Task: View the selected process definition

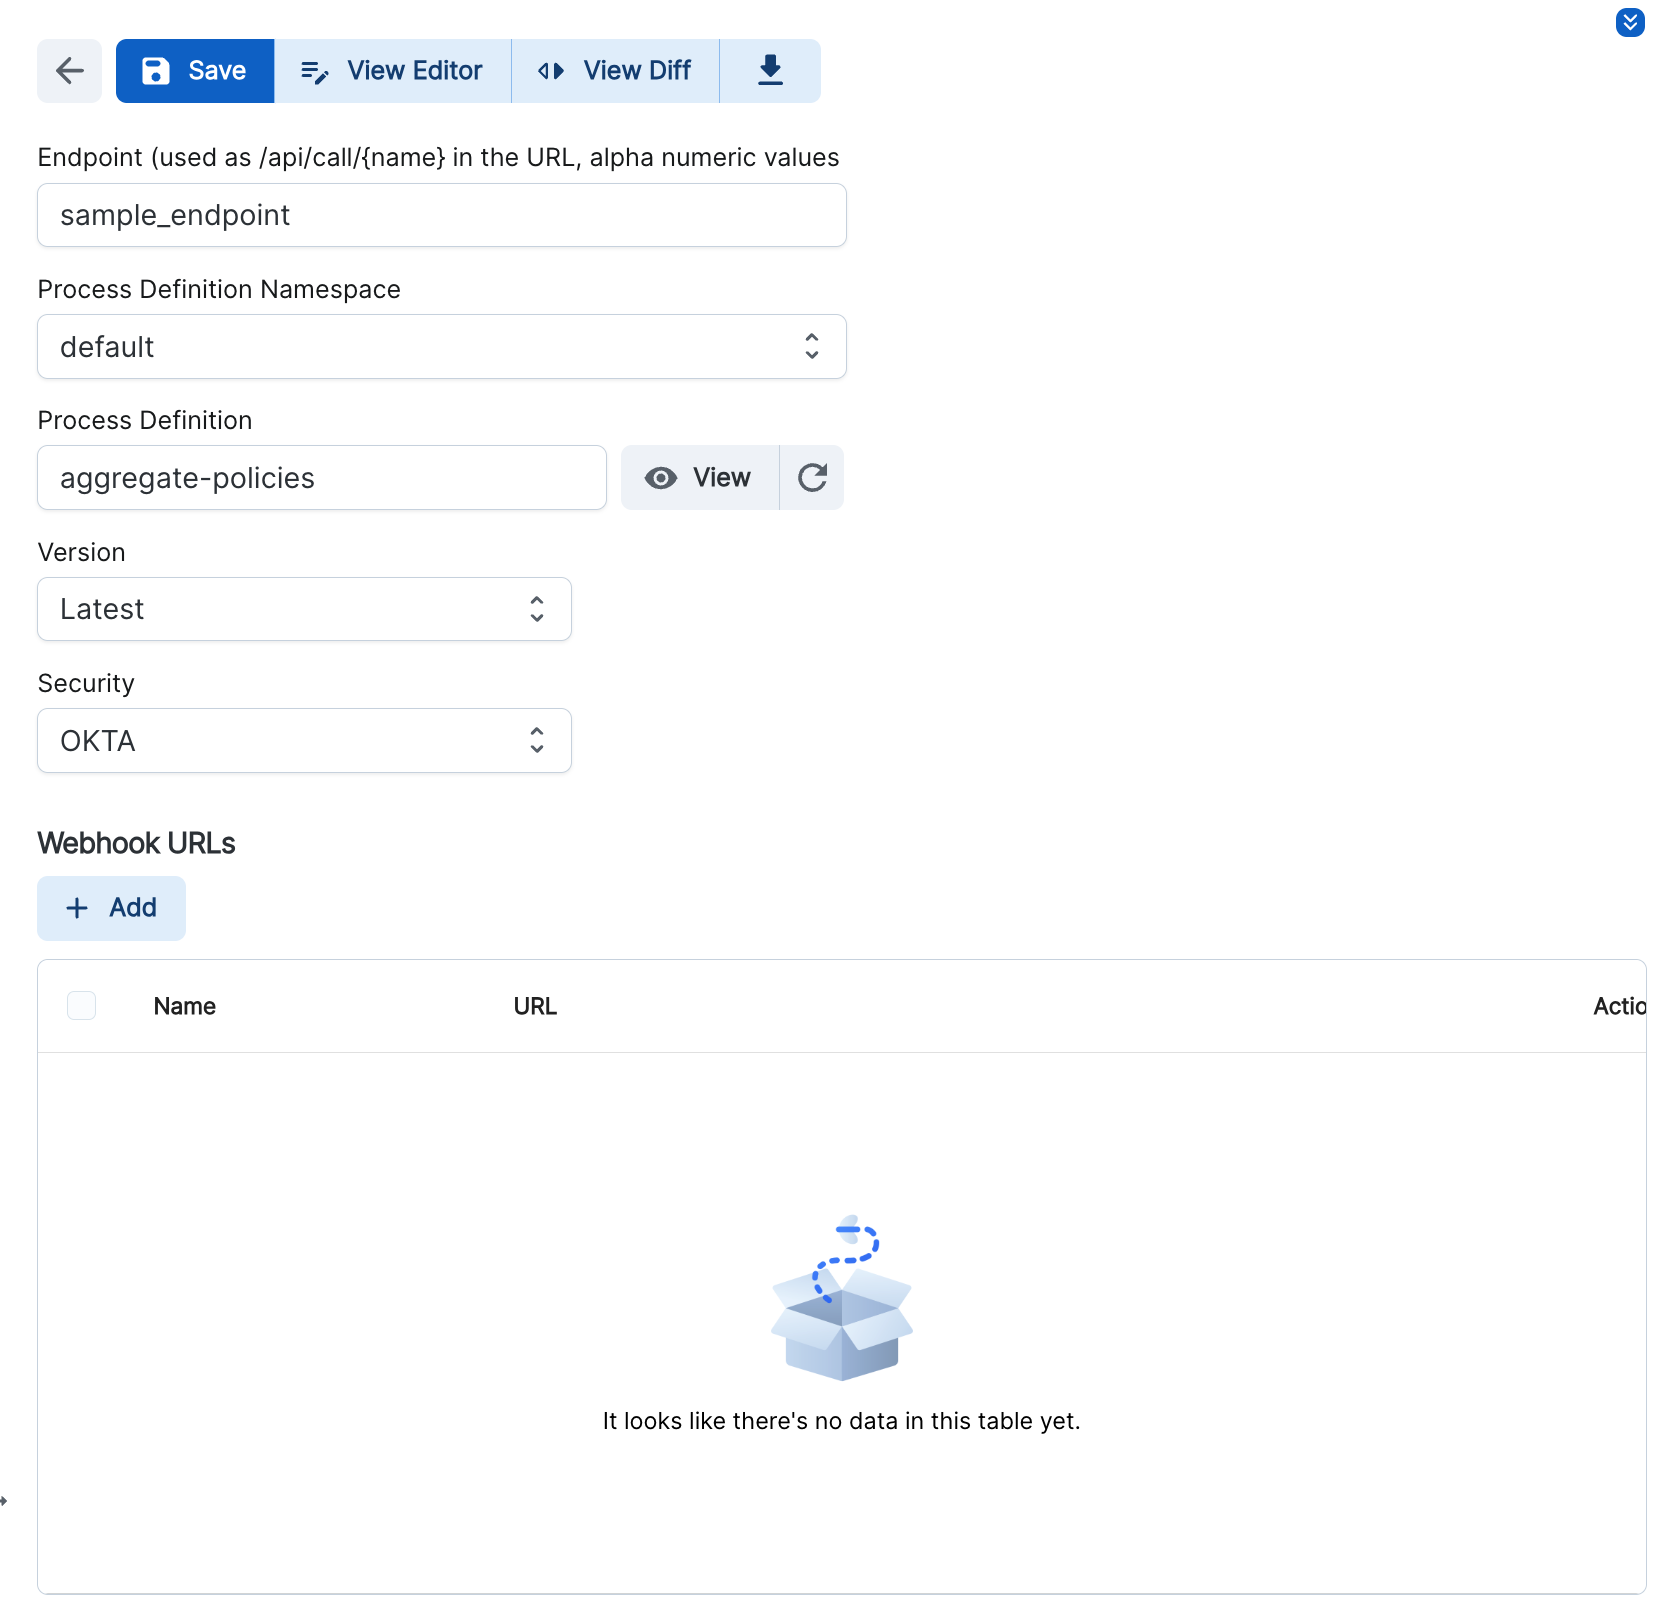Action: pyautogui.click(x=699, y=478)
